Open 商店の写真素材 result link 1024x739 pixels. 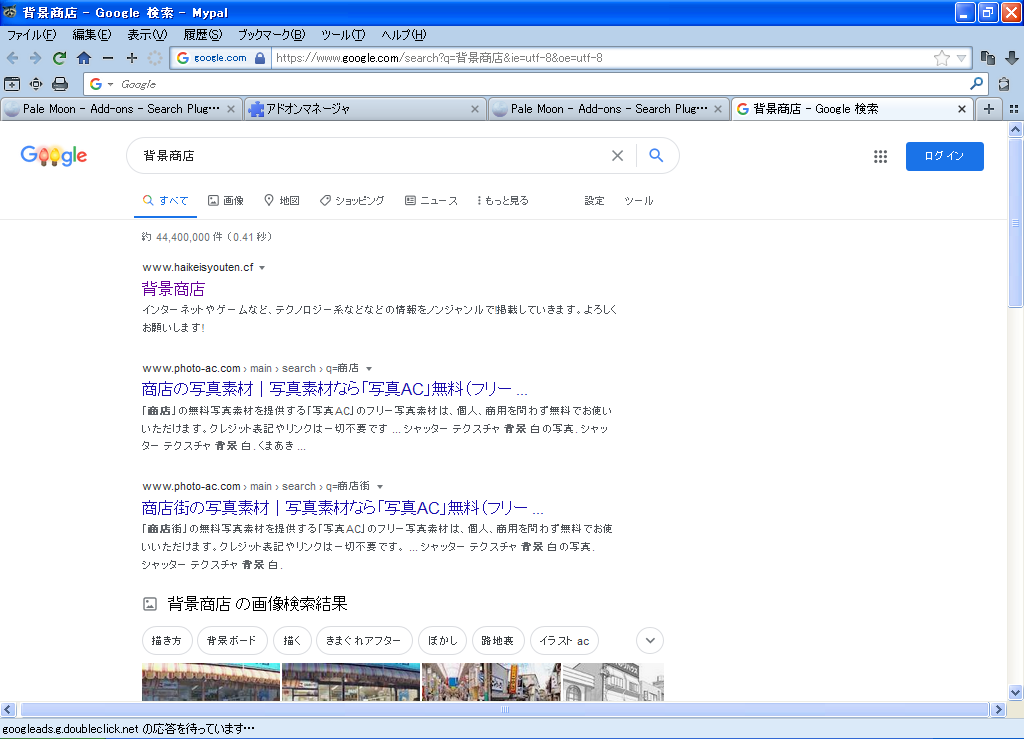tap(334, 389)
